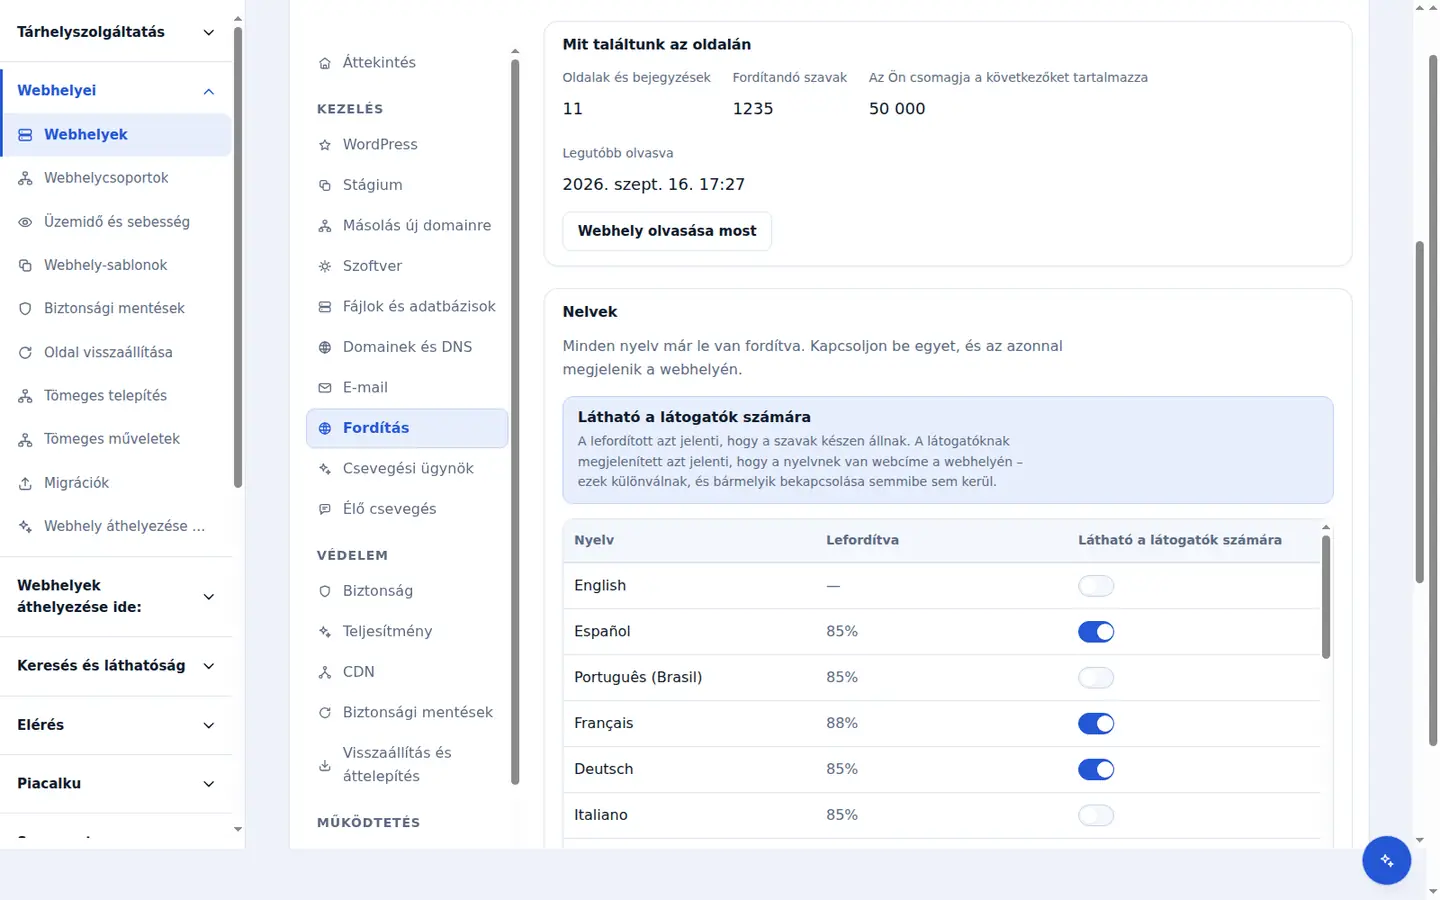Go to Csevegési ügynök page
The height and width of the screenshot is (900, 1440).
coord(407,469)
